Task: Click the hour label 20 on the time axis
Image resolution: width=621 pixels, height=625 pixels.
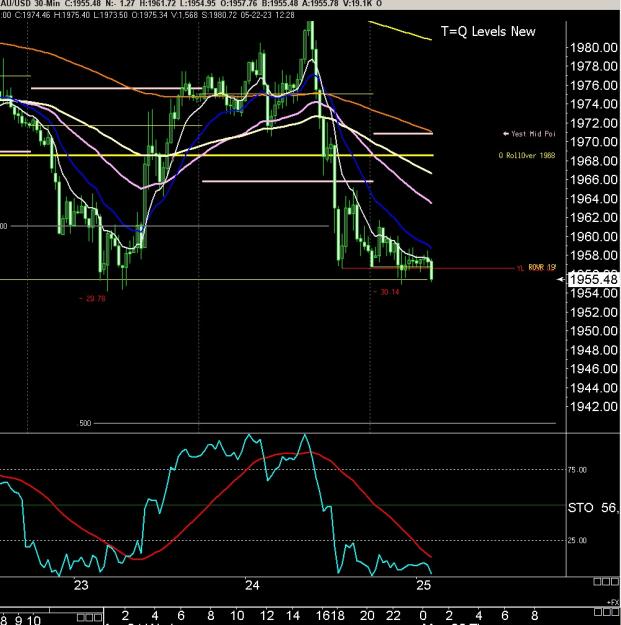Action: click(367, 615)
